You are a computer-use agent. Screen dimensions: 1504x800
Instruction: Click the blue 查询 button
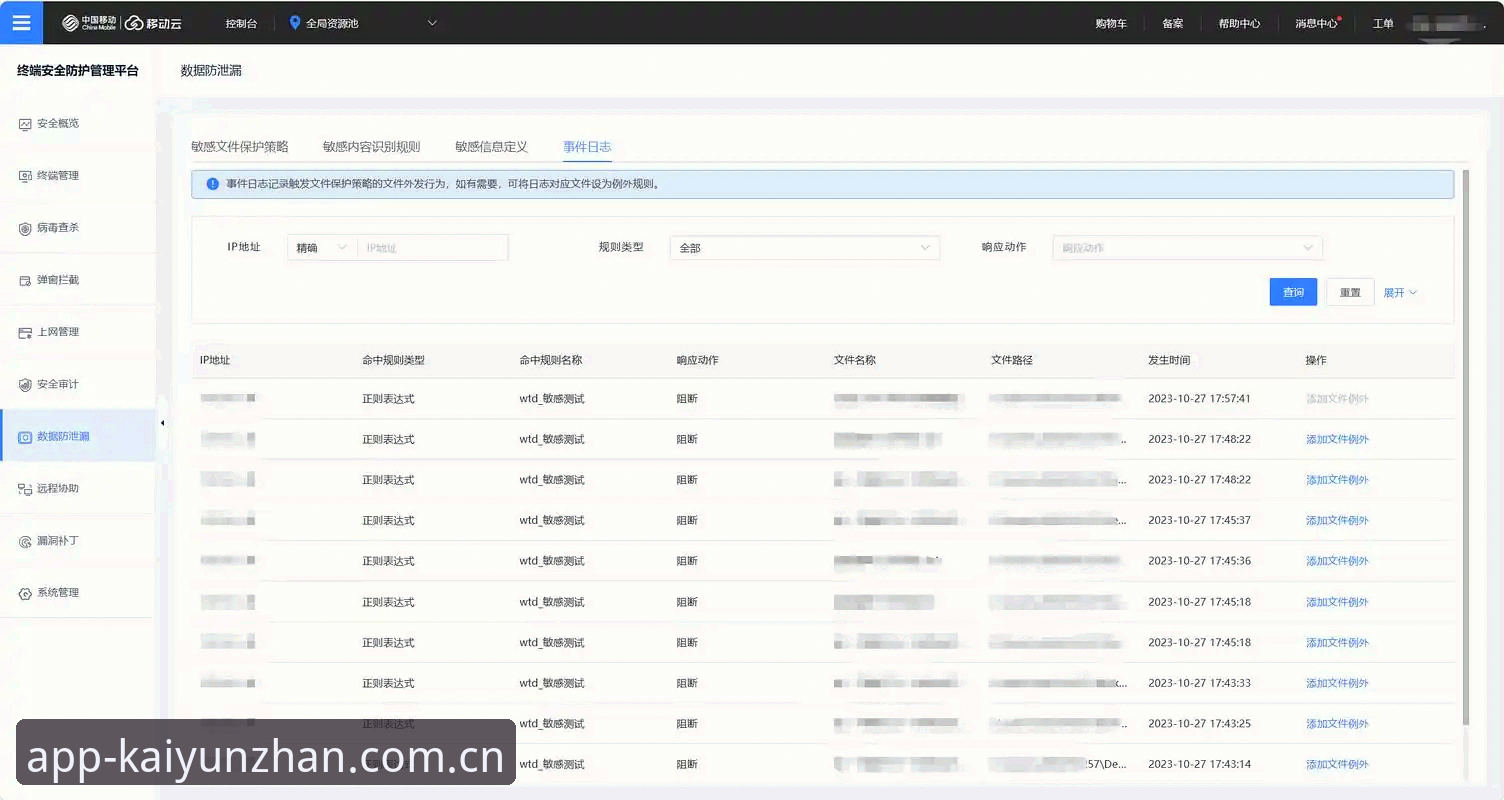tap(1293, 292)
